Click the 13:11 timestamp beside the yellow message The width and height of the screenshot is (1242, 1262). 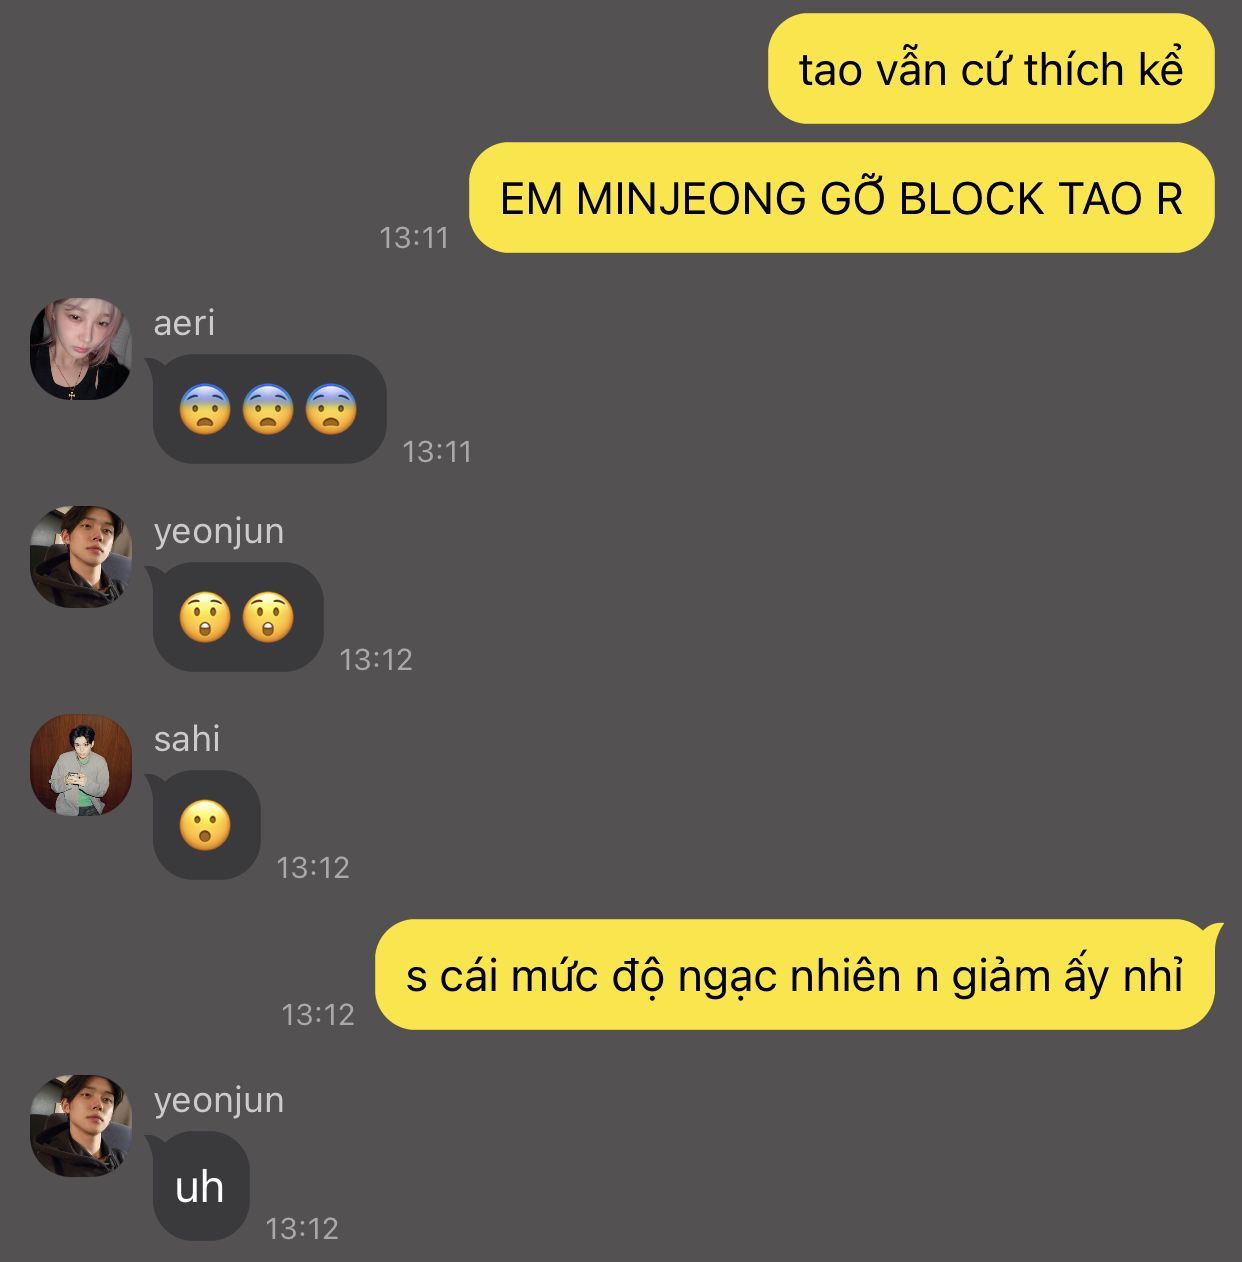(414, 238)
